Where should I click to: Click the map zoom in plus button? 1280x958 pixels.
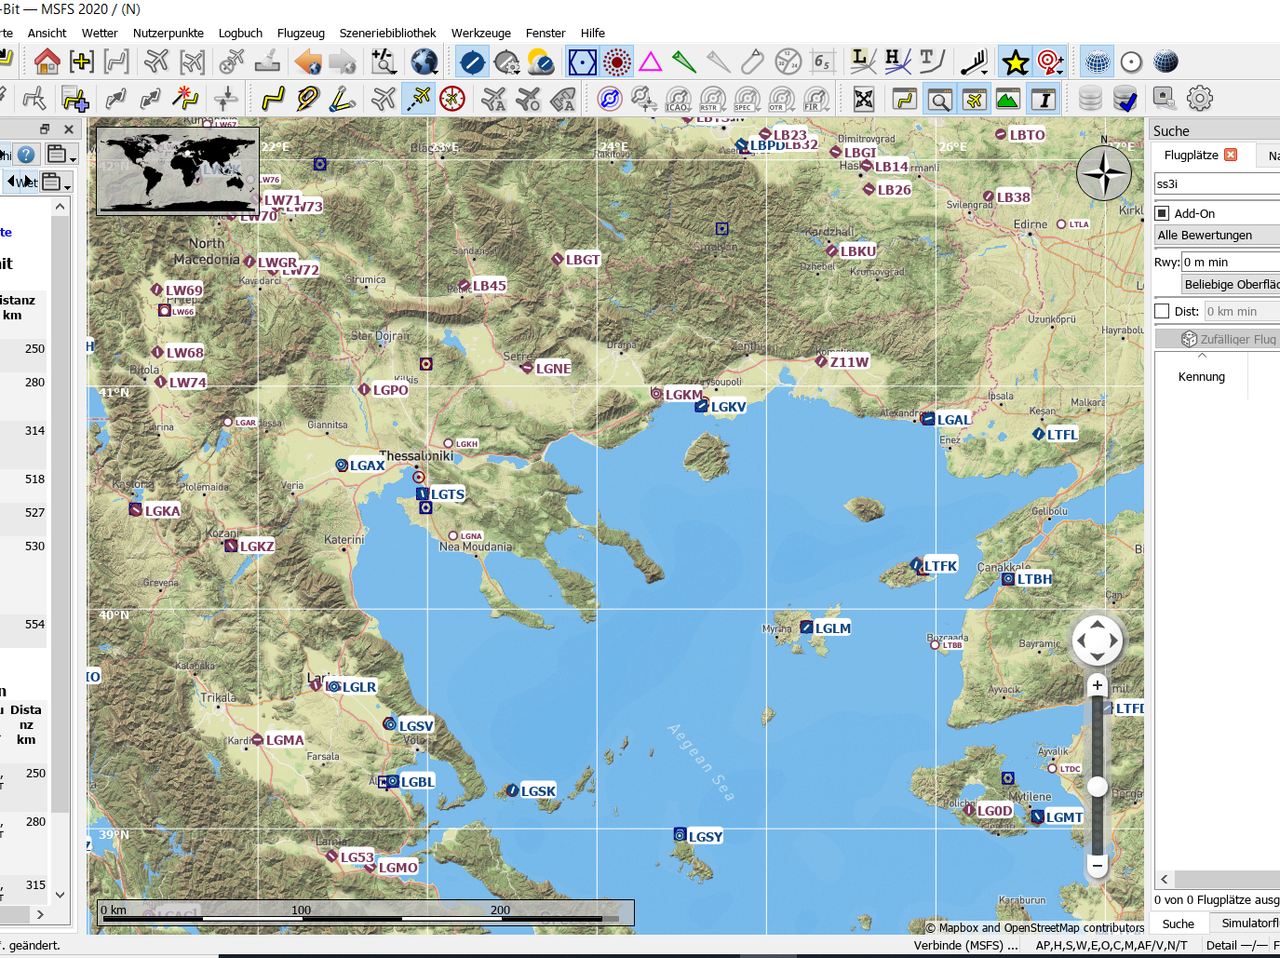click(1097, 685)
